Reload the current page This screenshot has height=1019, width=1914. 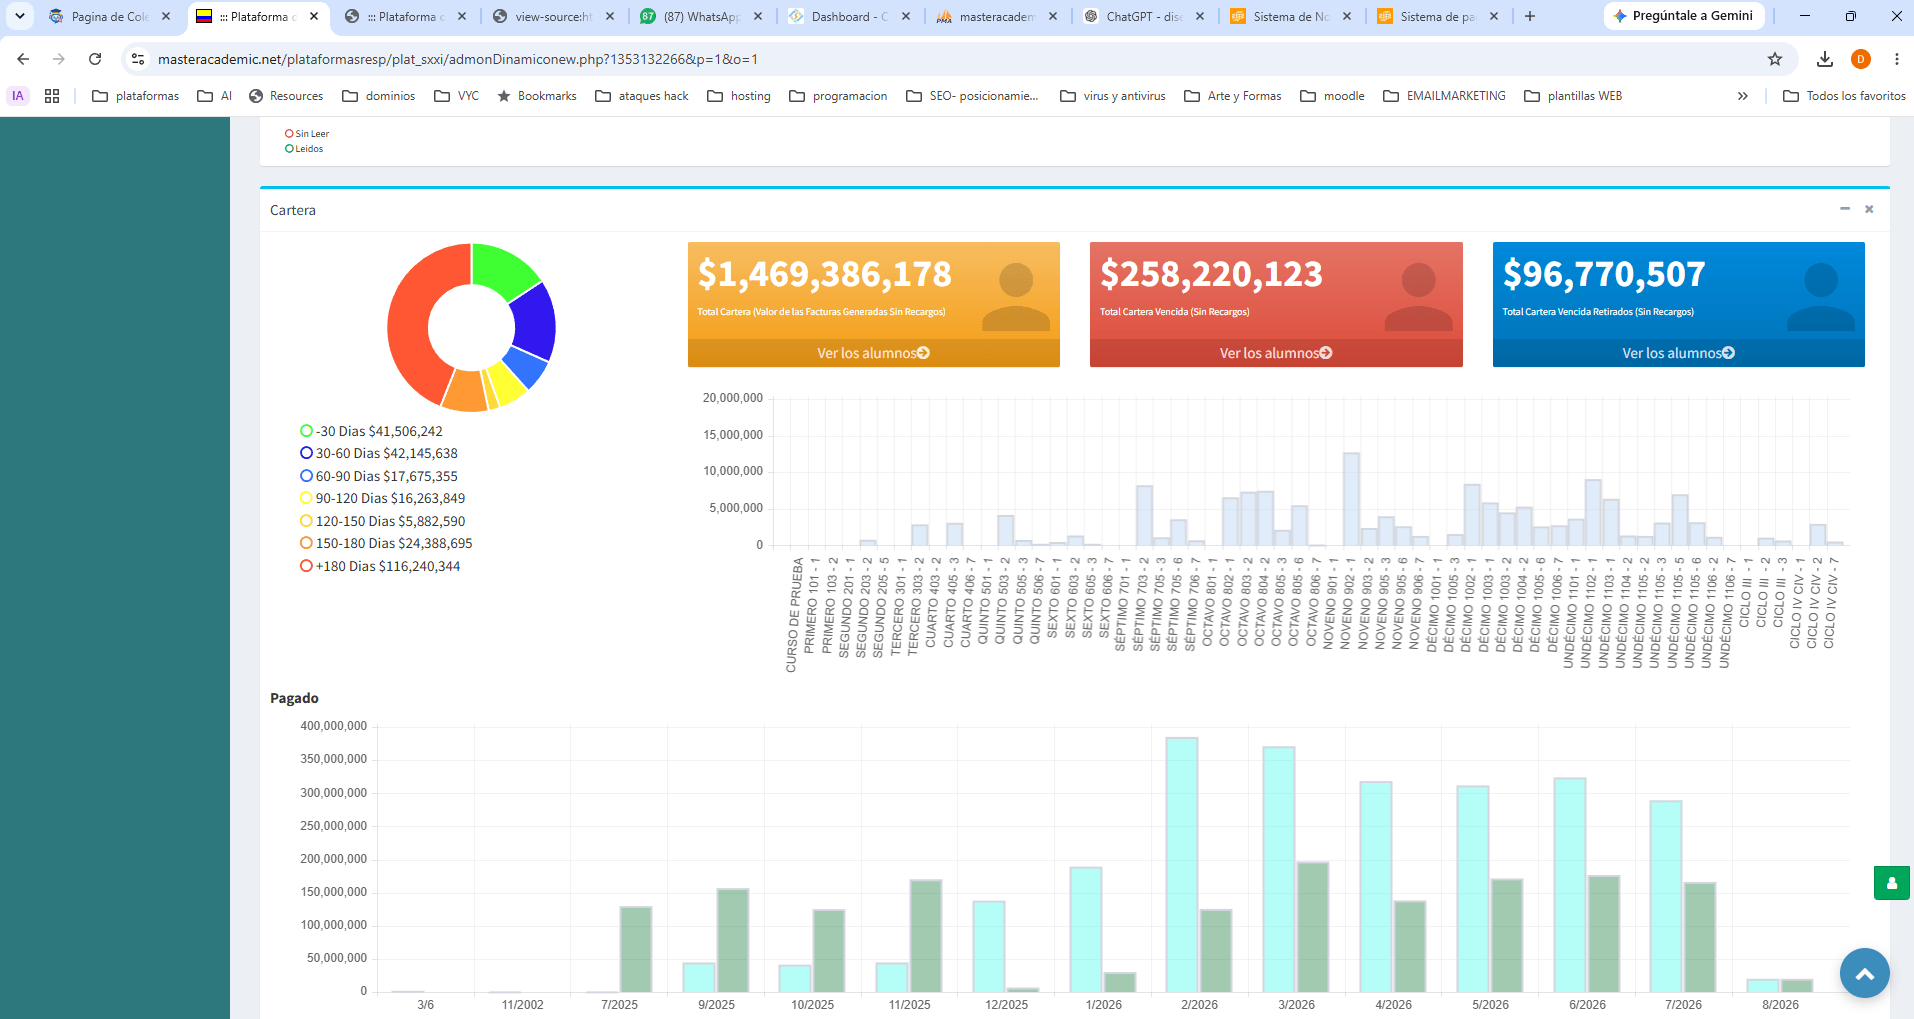tap(95, 59)
